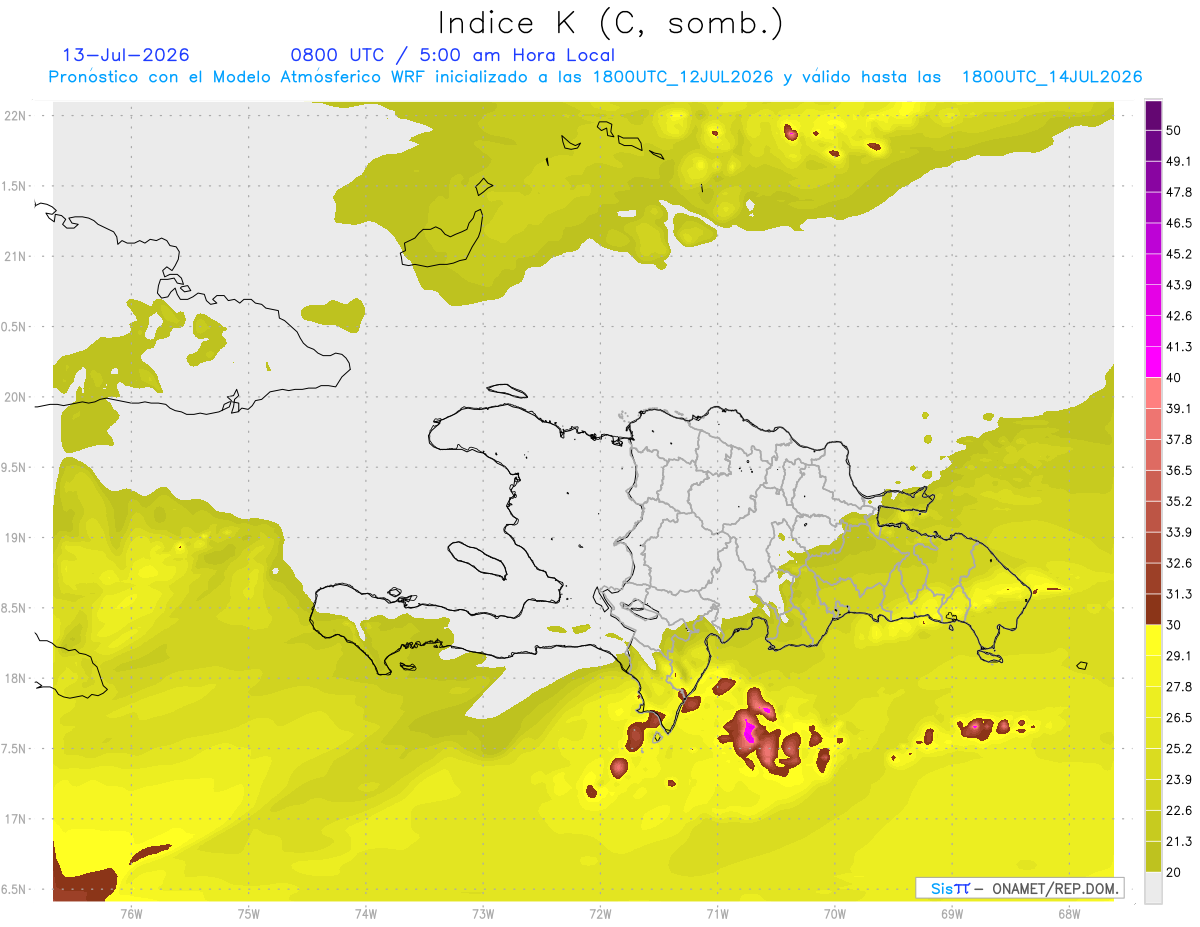Viewport: 1200px width, 927px height.
Task: Click the '29.1' value on the color scale
Action: point(1178,656)
